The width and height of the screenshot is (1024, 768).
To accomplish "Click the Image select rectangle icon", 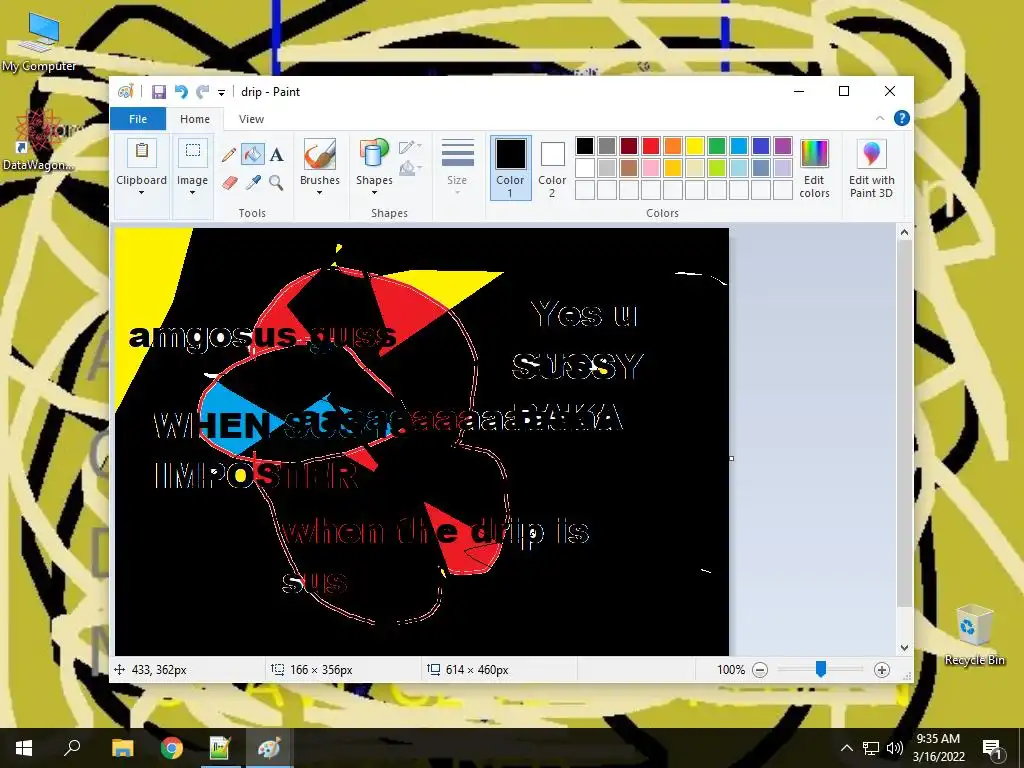I will coord(193,153).
